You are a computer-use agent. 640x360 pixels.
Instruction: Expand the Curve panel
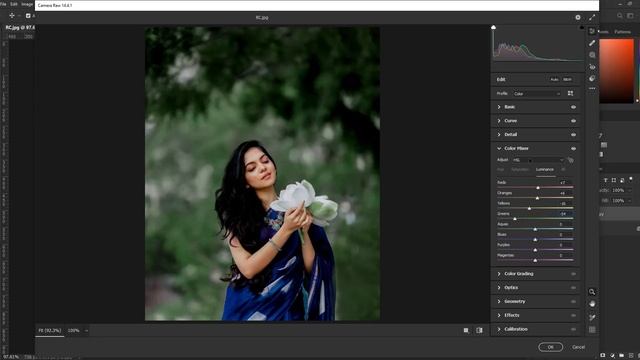pyautogui.click(x=499, y=121)
